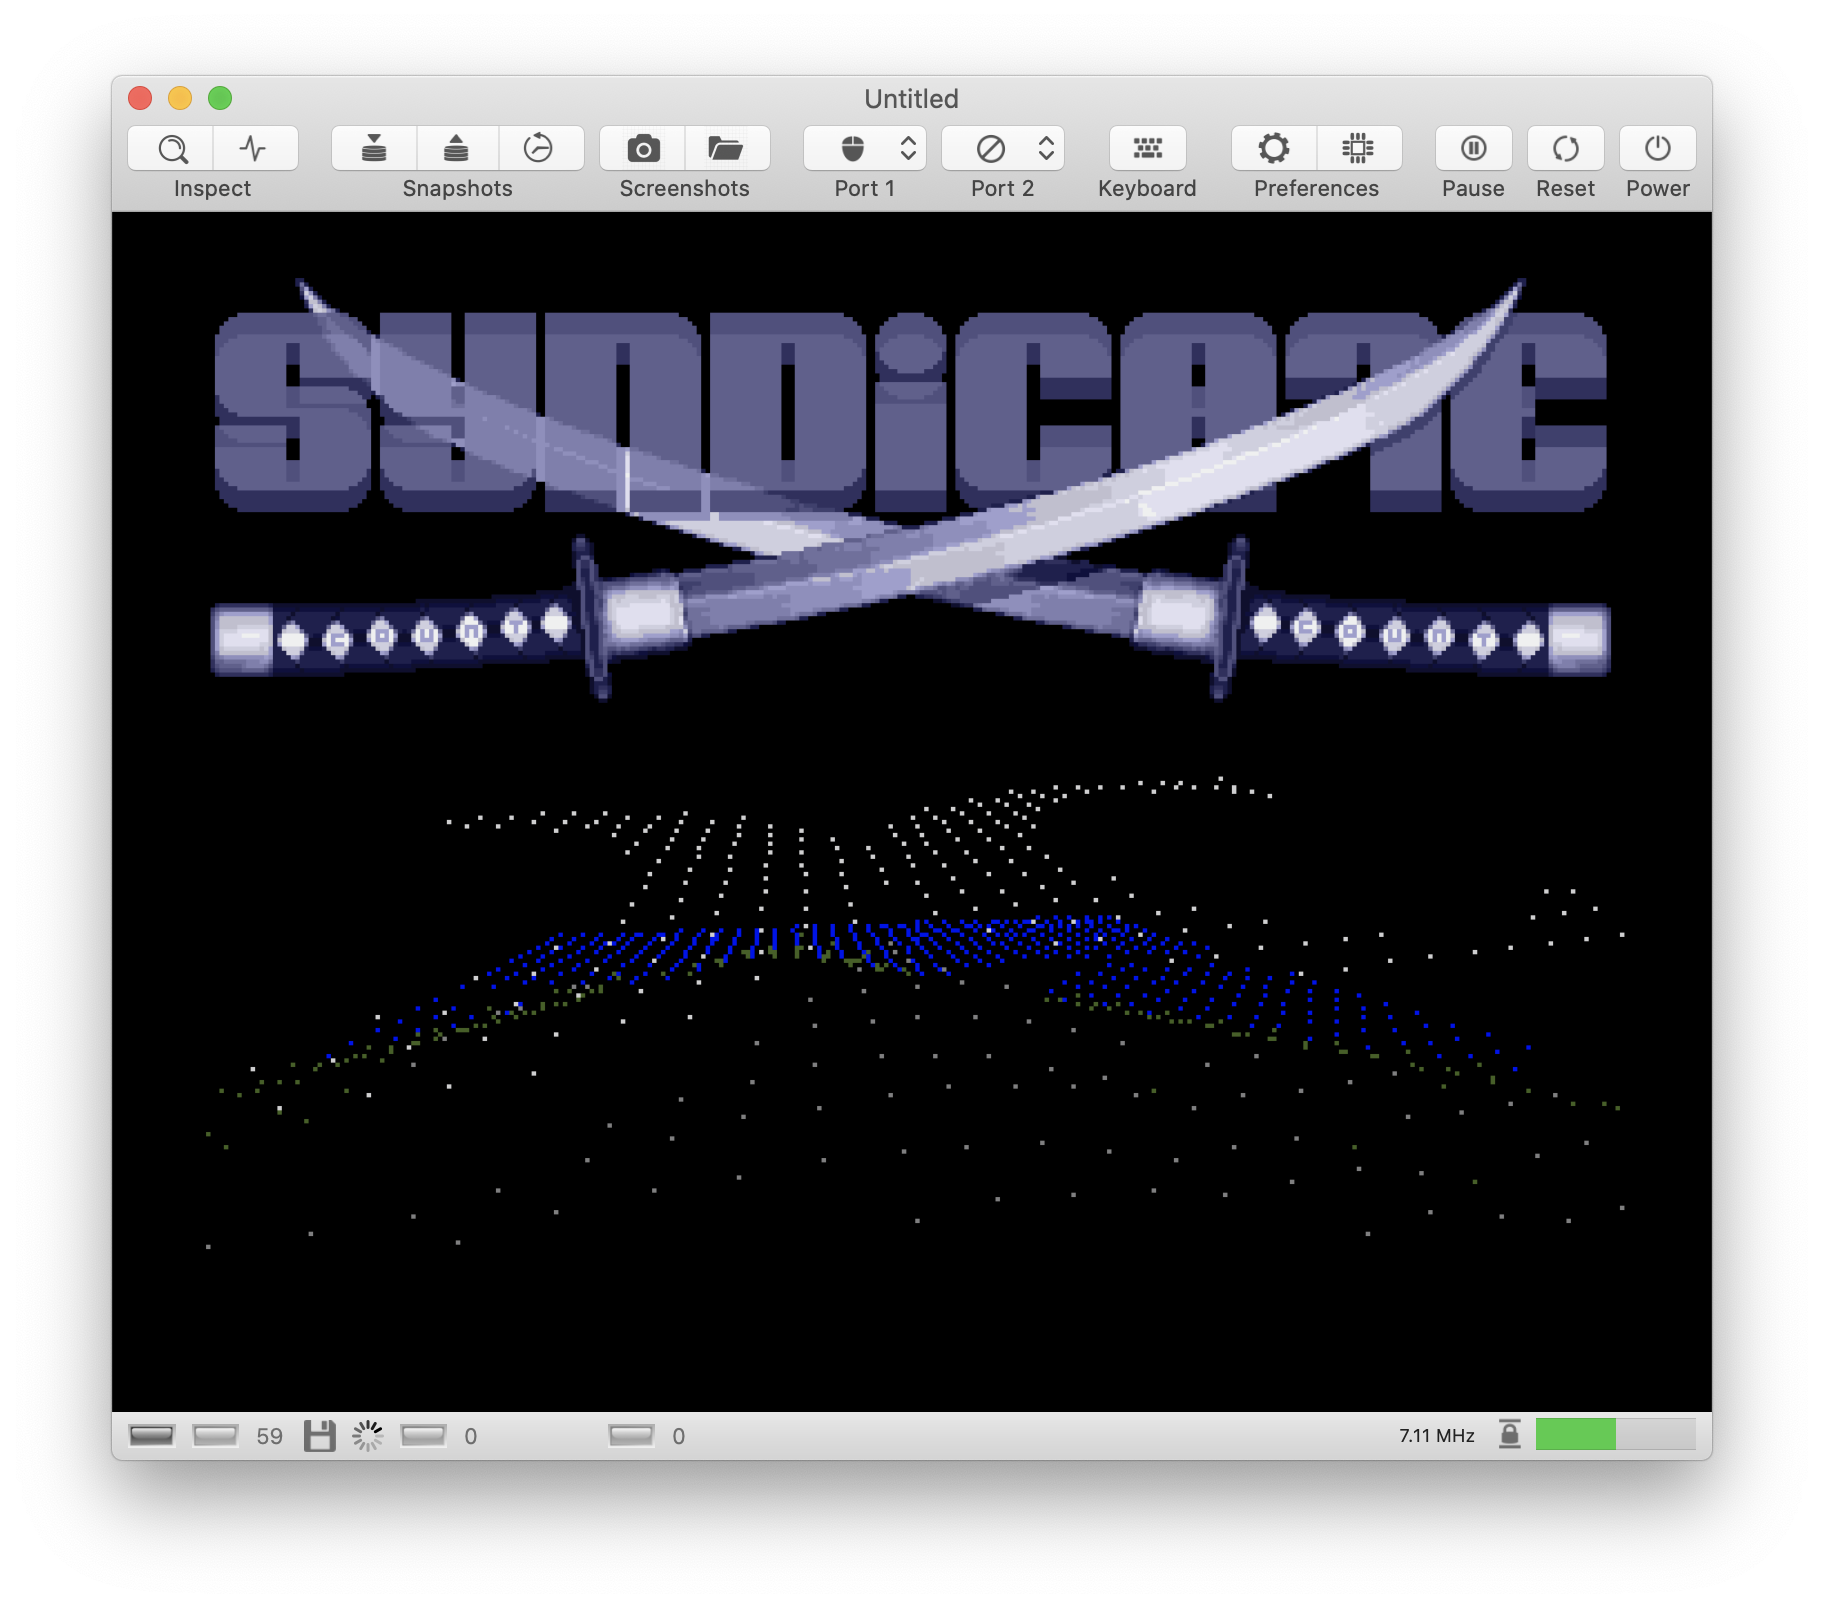This screenshot has height=1608, width=1824.
Task: Click the cylinder number 59 in status bar
Action: click(270, 1436)
